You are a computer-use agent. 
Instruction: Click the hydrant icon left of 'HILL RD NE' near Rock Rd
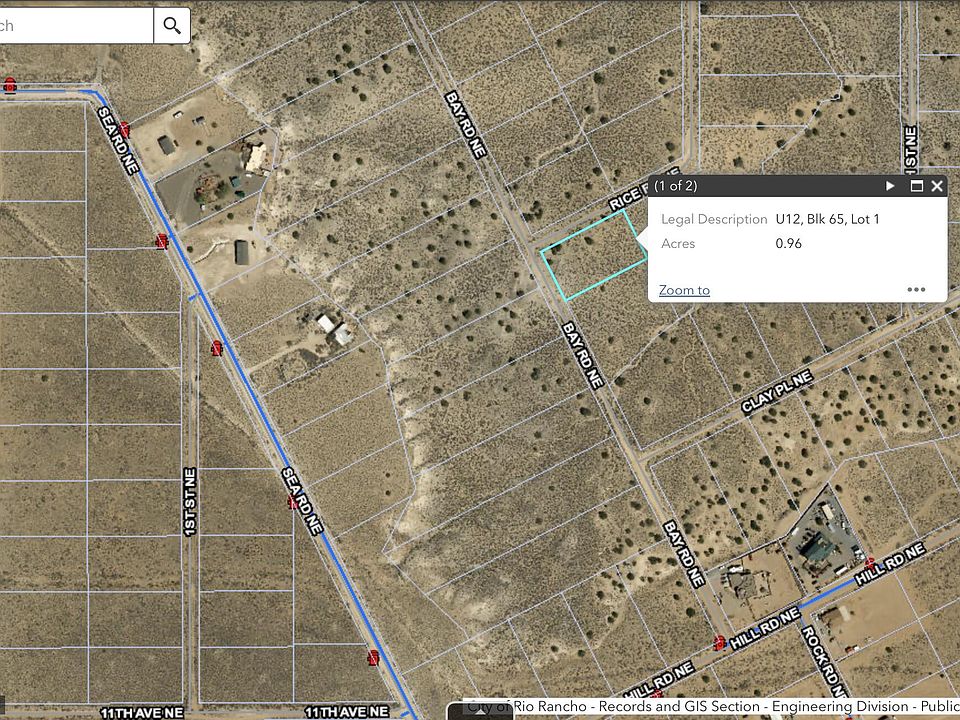pos(719,643)
